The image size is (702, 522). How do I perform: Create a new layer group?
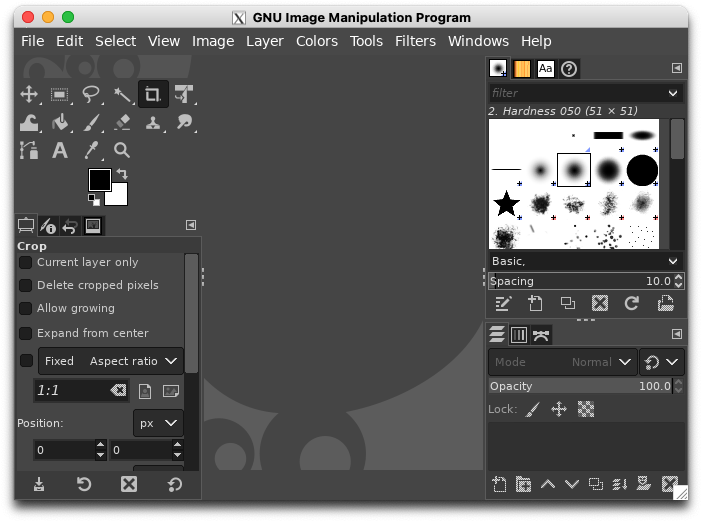(523, 484)
